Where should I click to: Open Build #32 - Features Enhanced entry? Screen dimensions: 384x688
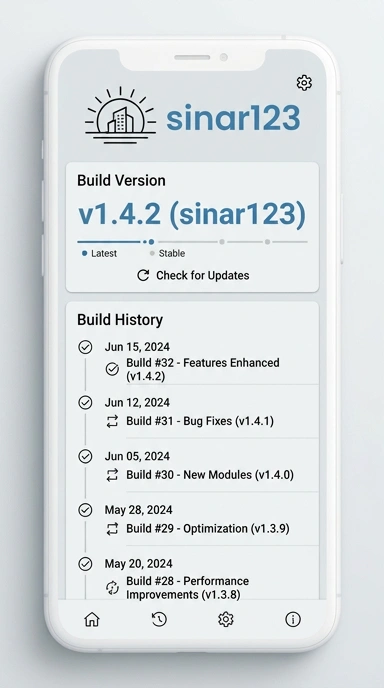[203, 369]
